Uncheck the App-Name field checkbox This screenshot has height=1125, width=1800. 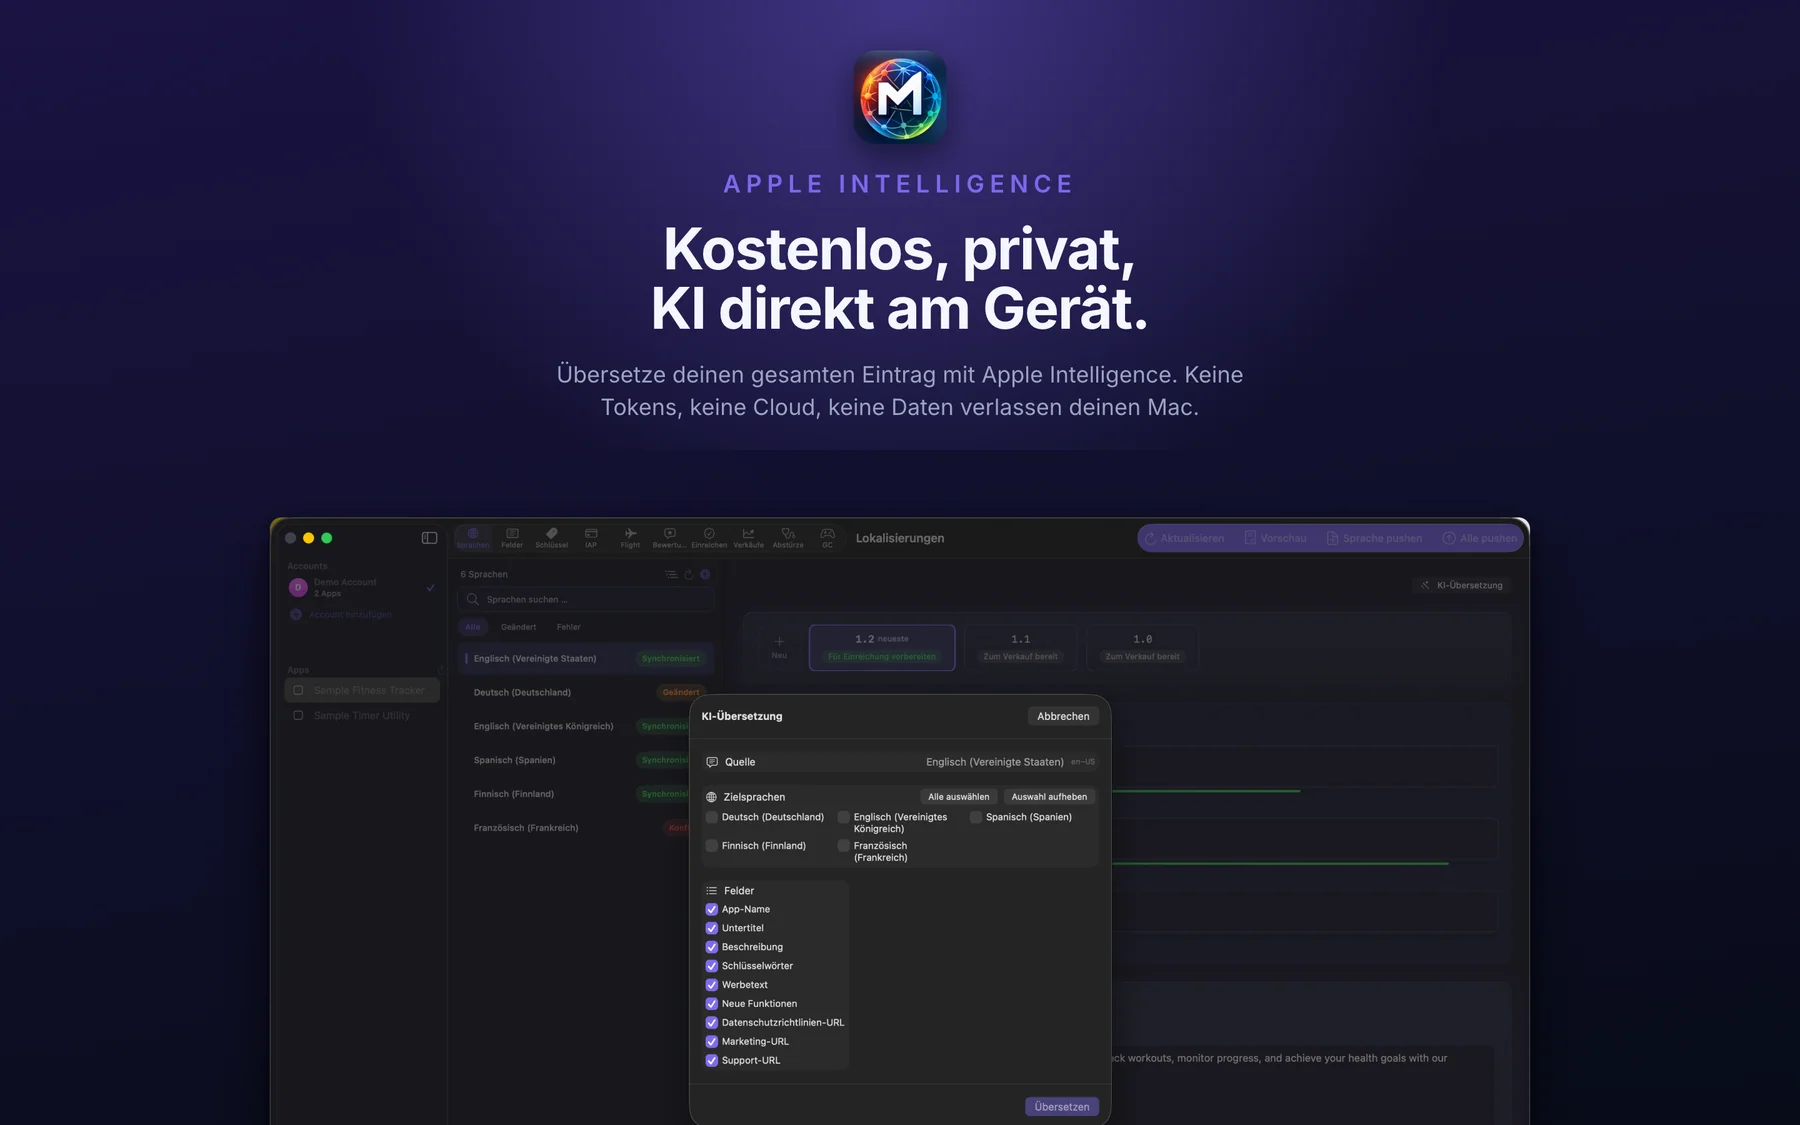point(712,909)
